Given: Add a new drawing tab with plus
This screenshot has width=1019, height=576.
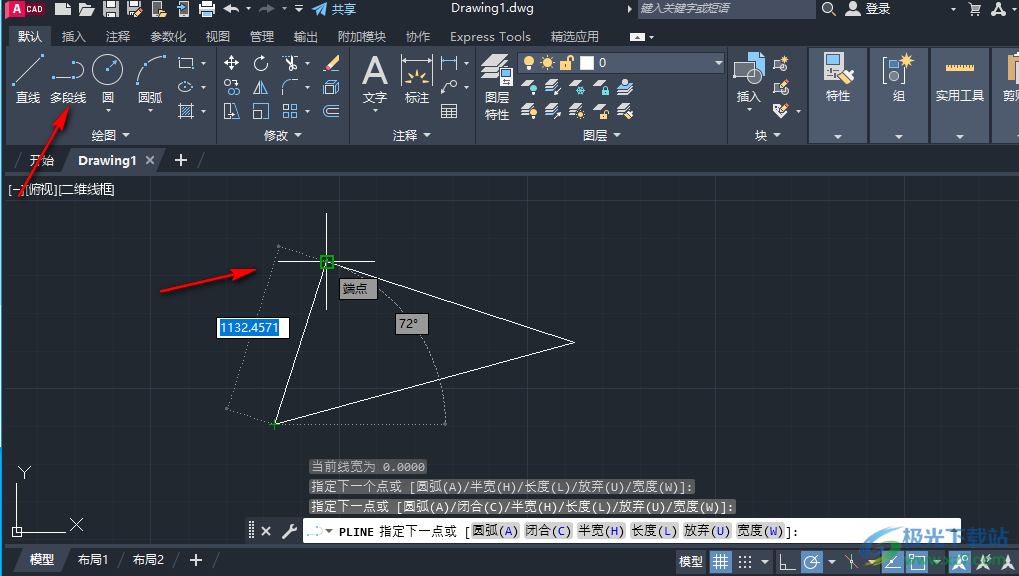Looking at the screenshot, I should [181, 160].
